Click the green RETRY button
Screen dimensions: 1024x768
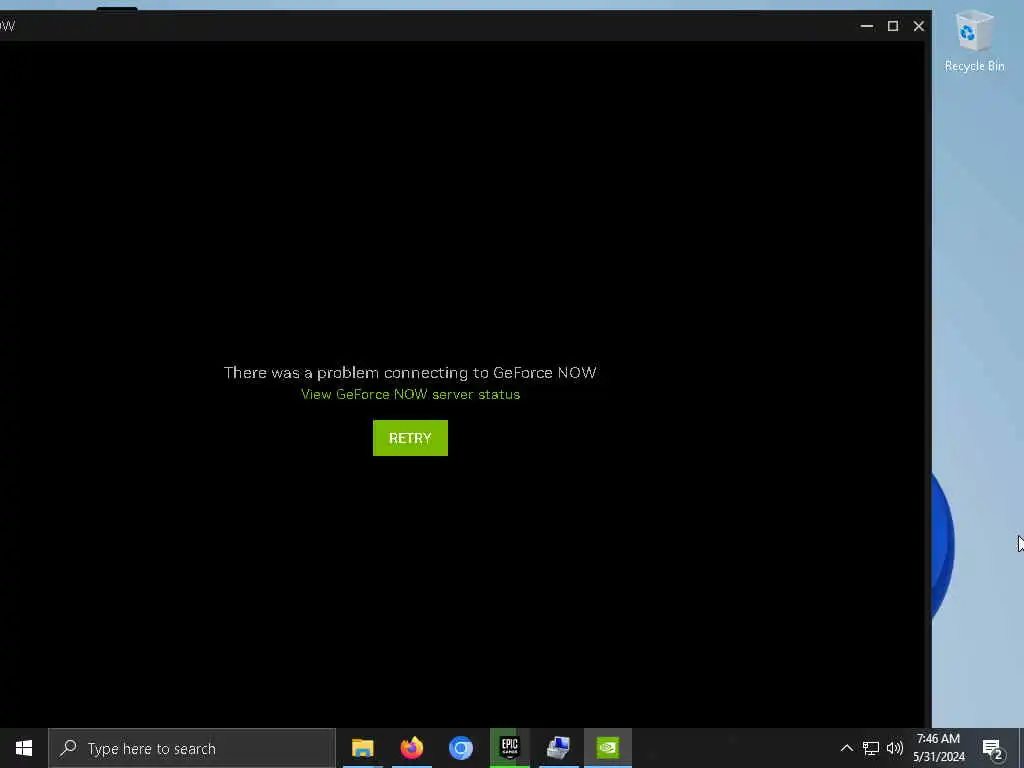click(x=410, y=438)
